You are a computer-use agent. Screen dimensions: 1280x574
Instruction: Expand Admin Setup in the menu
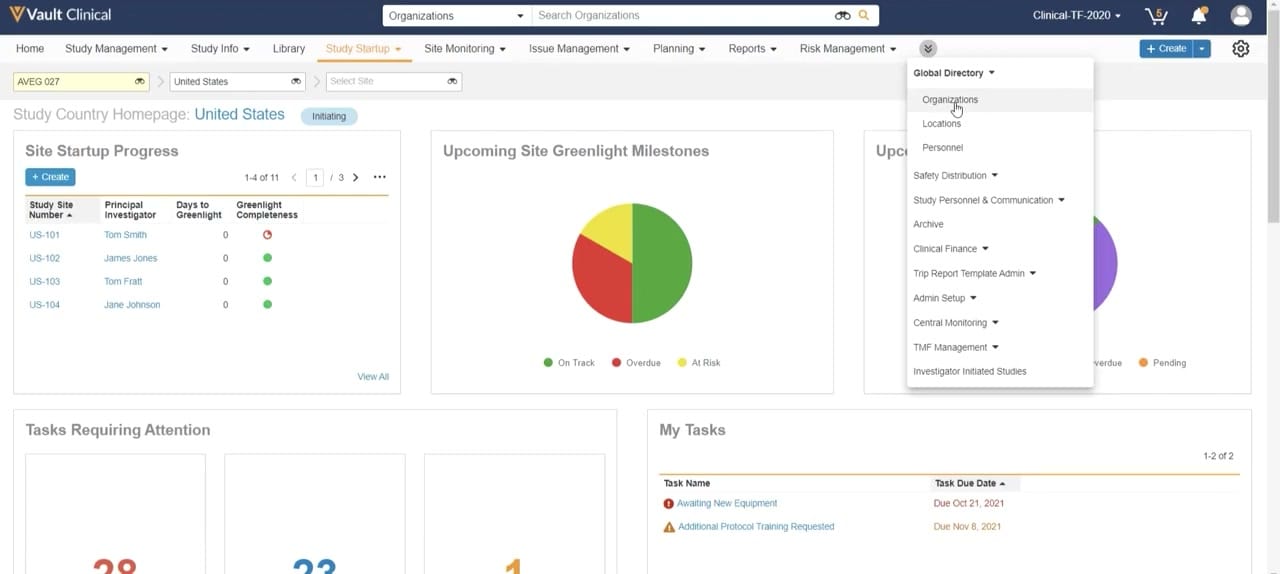[944, 298]
